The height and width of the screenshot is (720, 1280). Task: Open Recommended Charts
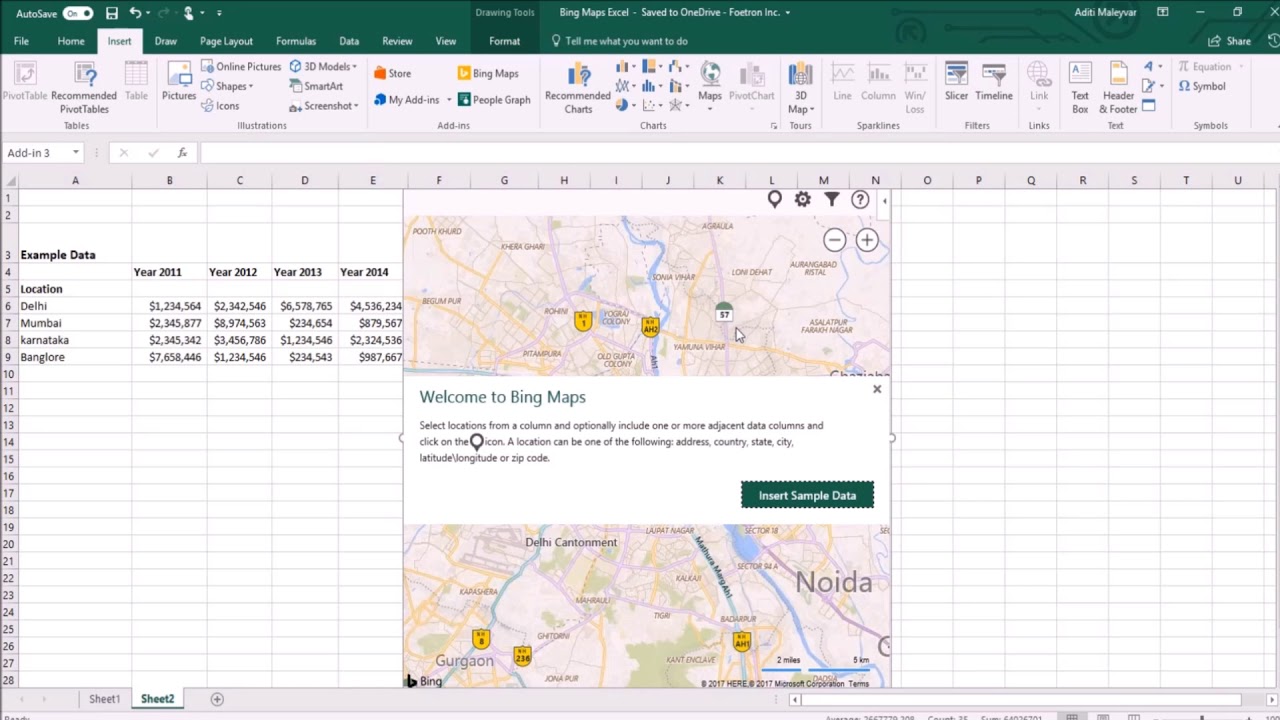coord(578,88)
